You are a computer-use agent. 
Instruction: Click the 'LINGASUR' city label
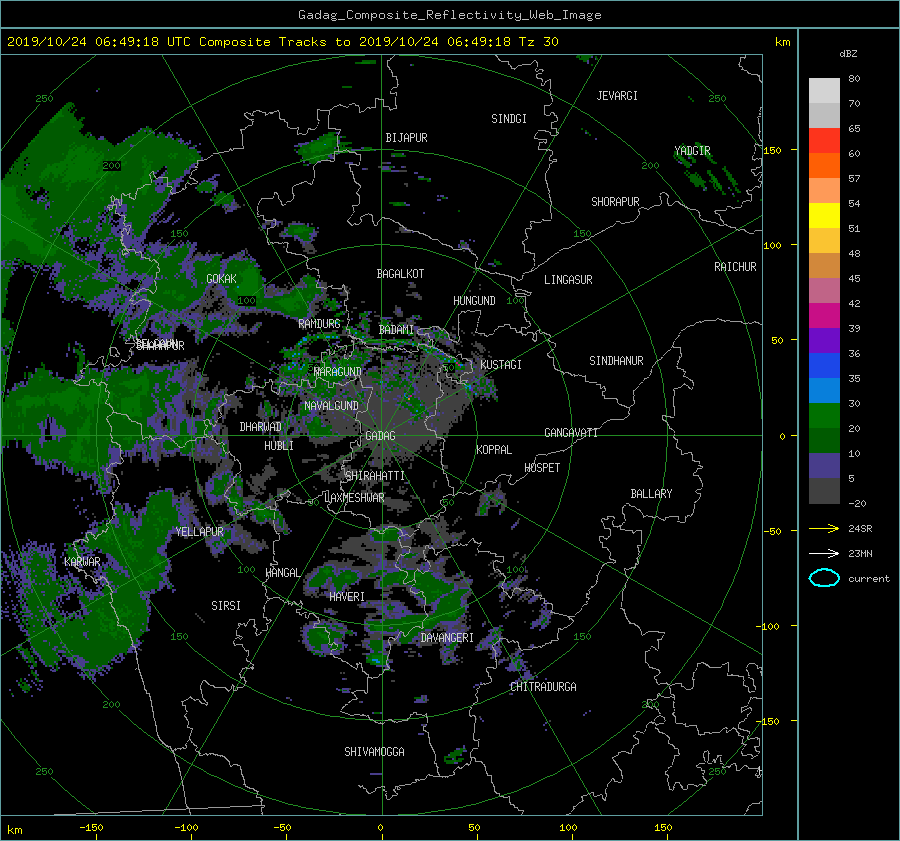568,280
